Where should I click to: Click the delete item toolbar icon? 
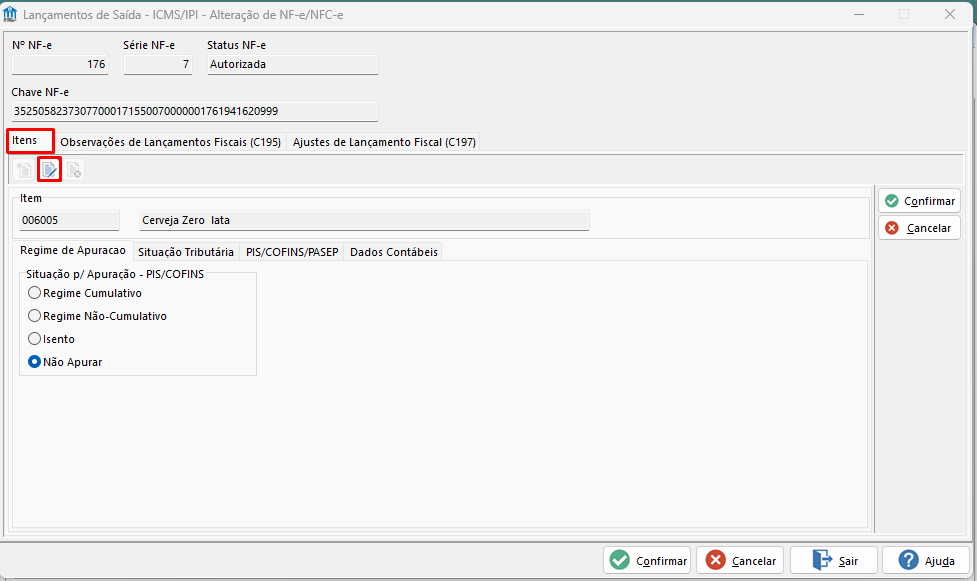74,170
